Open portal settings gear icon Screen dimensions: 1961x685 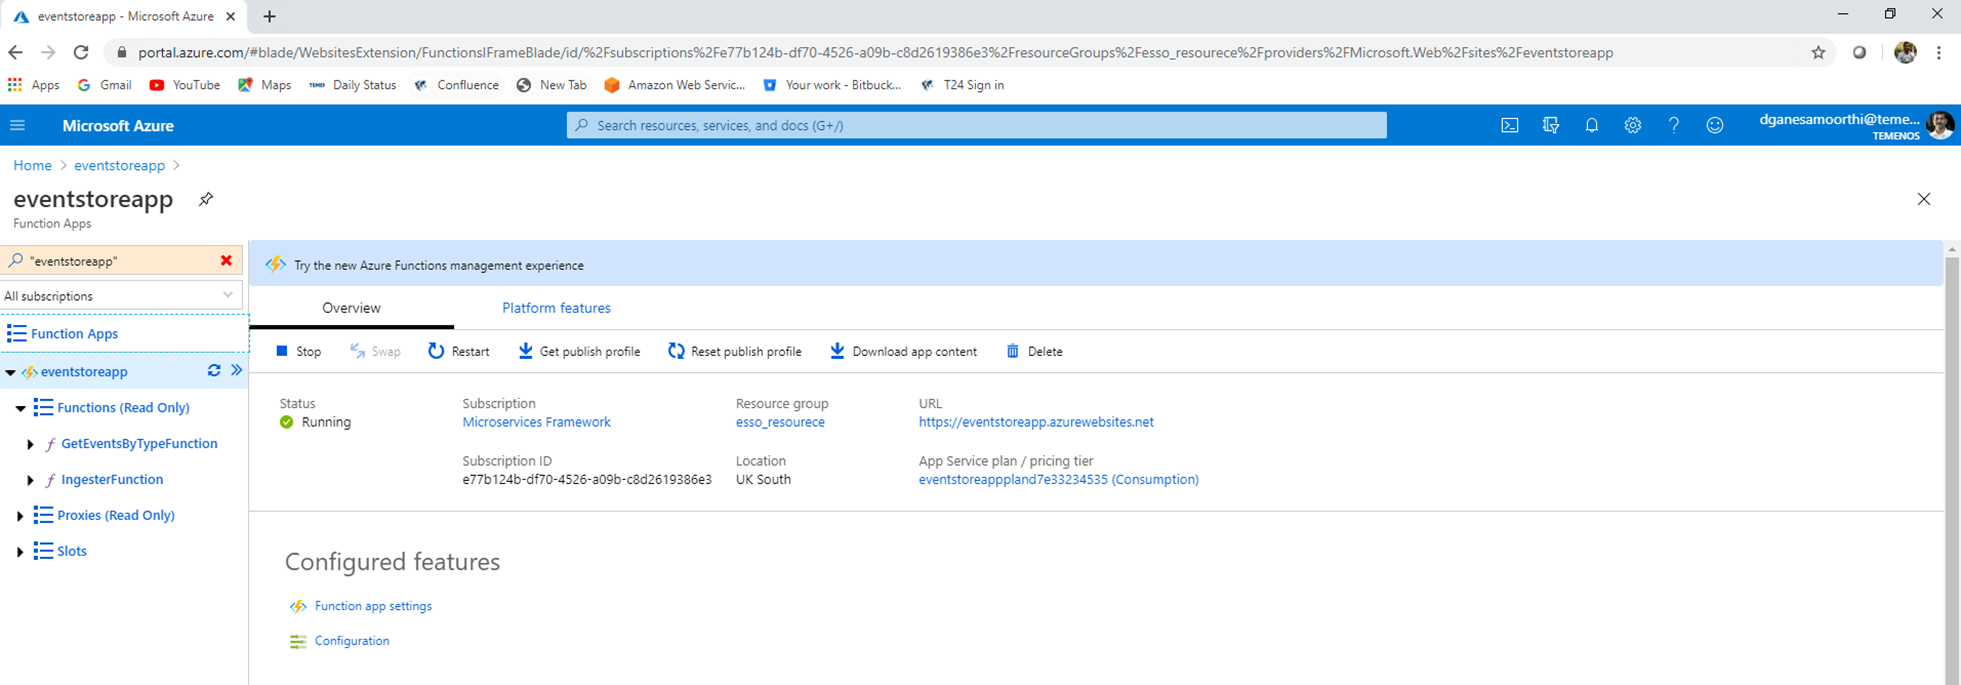coord(1632,125)
